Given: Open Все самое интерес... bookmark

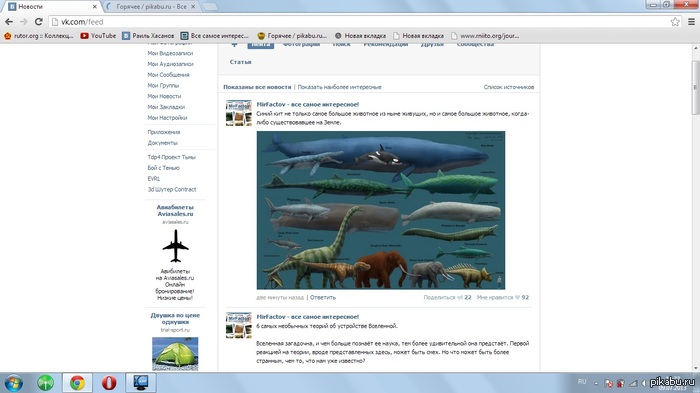Looking at the screenshot, I should [214, 36].
